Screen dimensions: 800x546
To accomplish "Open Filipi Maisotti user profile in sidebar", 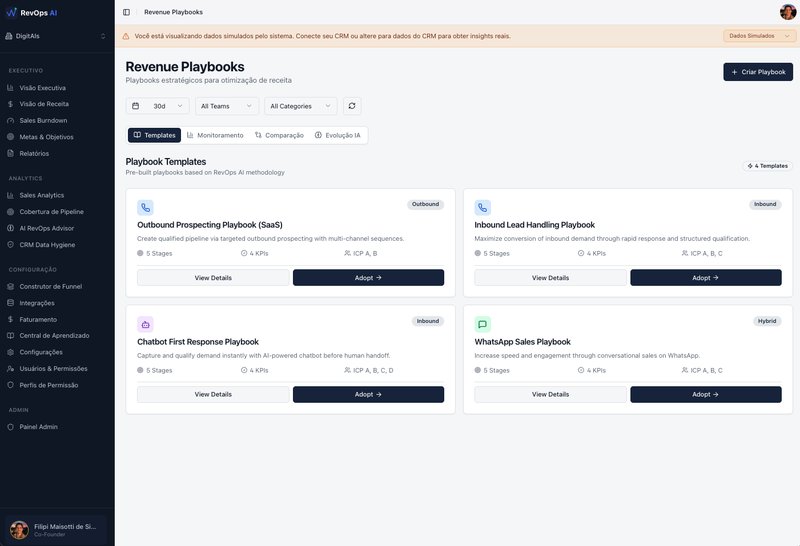I will coord(56,530).
